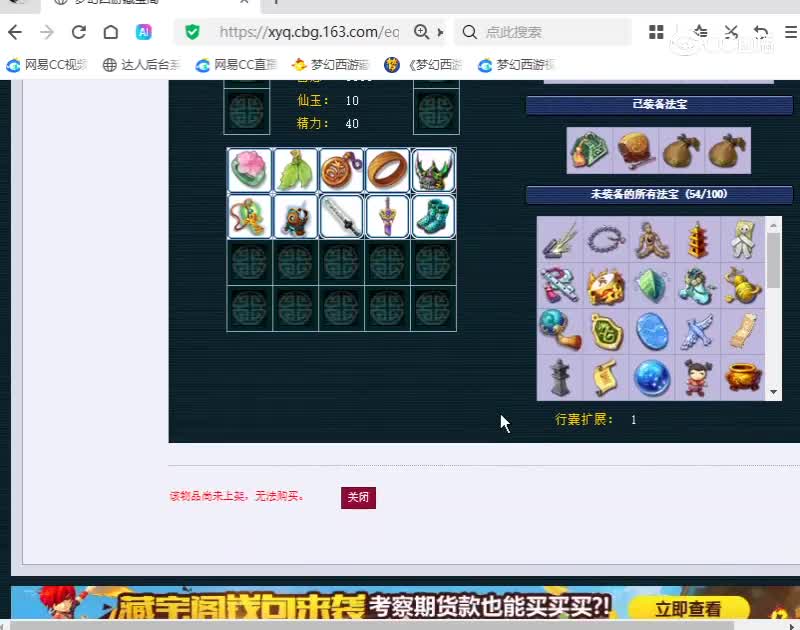Image resolution: width=800 pixels, height=630 pixels.
Task: Select the teal boots item
Action: (433, 216)
